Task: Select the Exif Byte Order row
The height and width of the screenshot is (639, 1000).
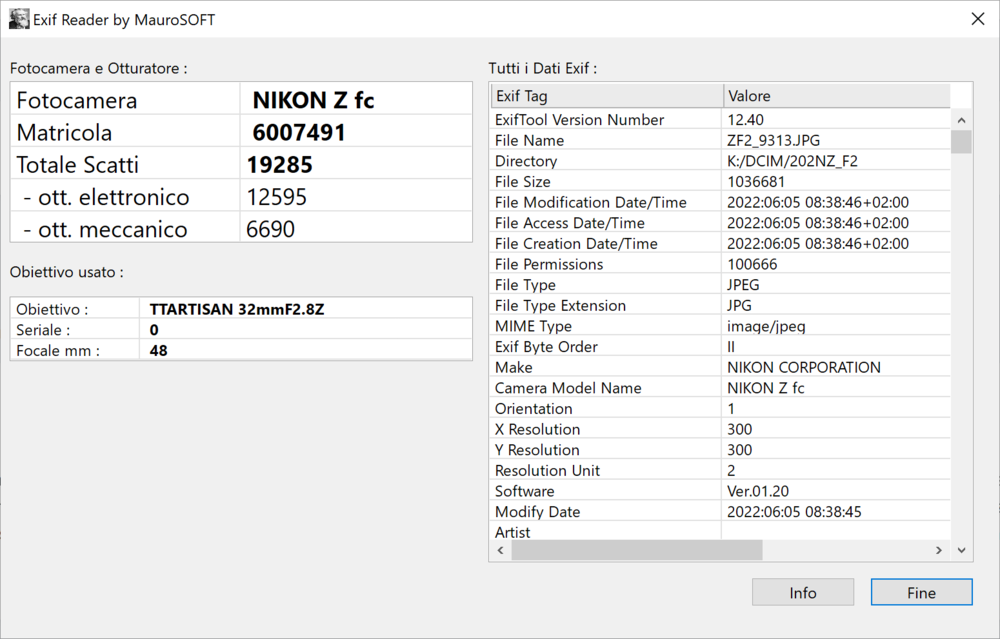Action: [721, 346]
